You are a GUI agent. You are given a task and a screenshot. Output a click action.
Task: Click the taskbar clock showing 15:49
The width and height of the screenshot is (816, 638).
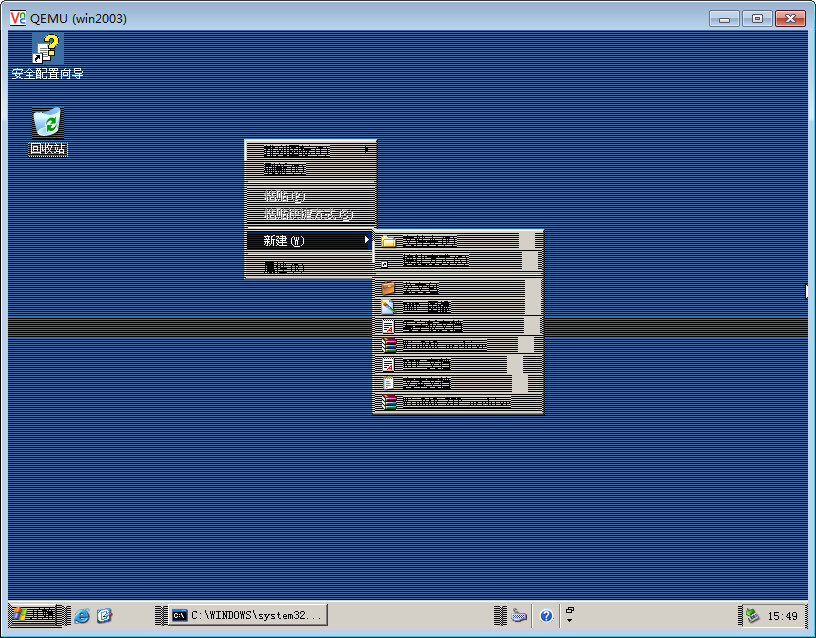pos(783,616)
